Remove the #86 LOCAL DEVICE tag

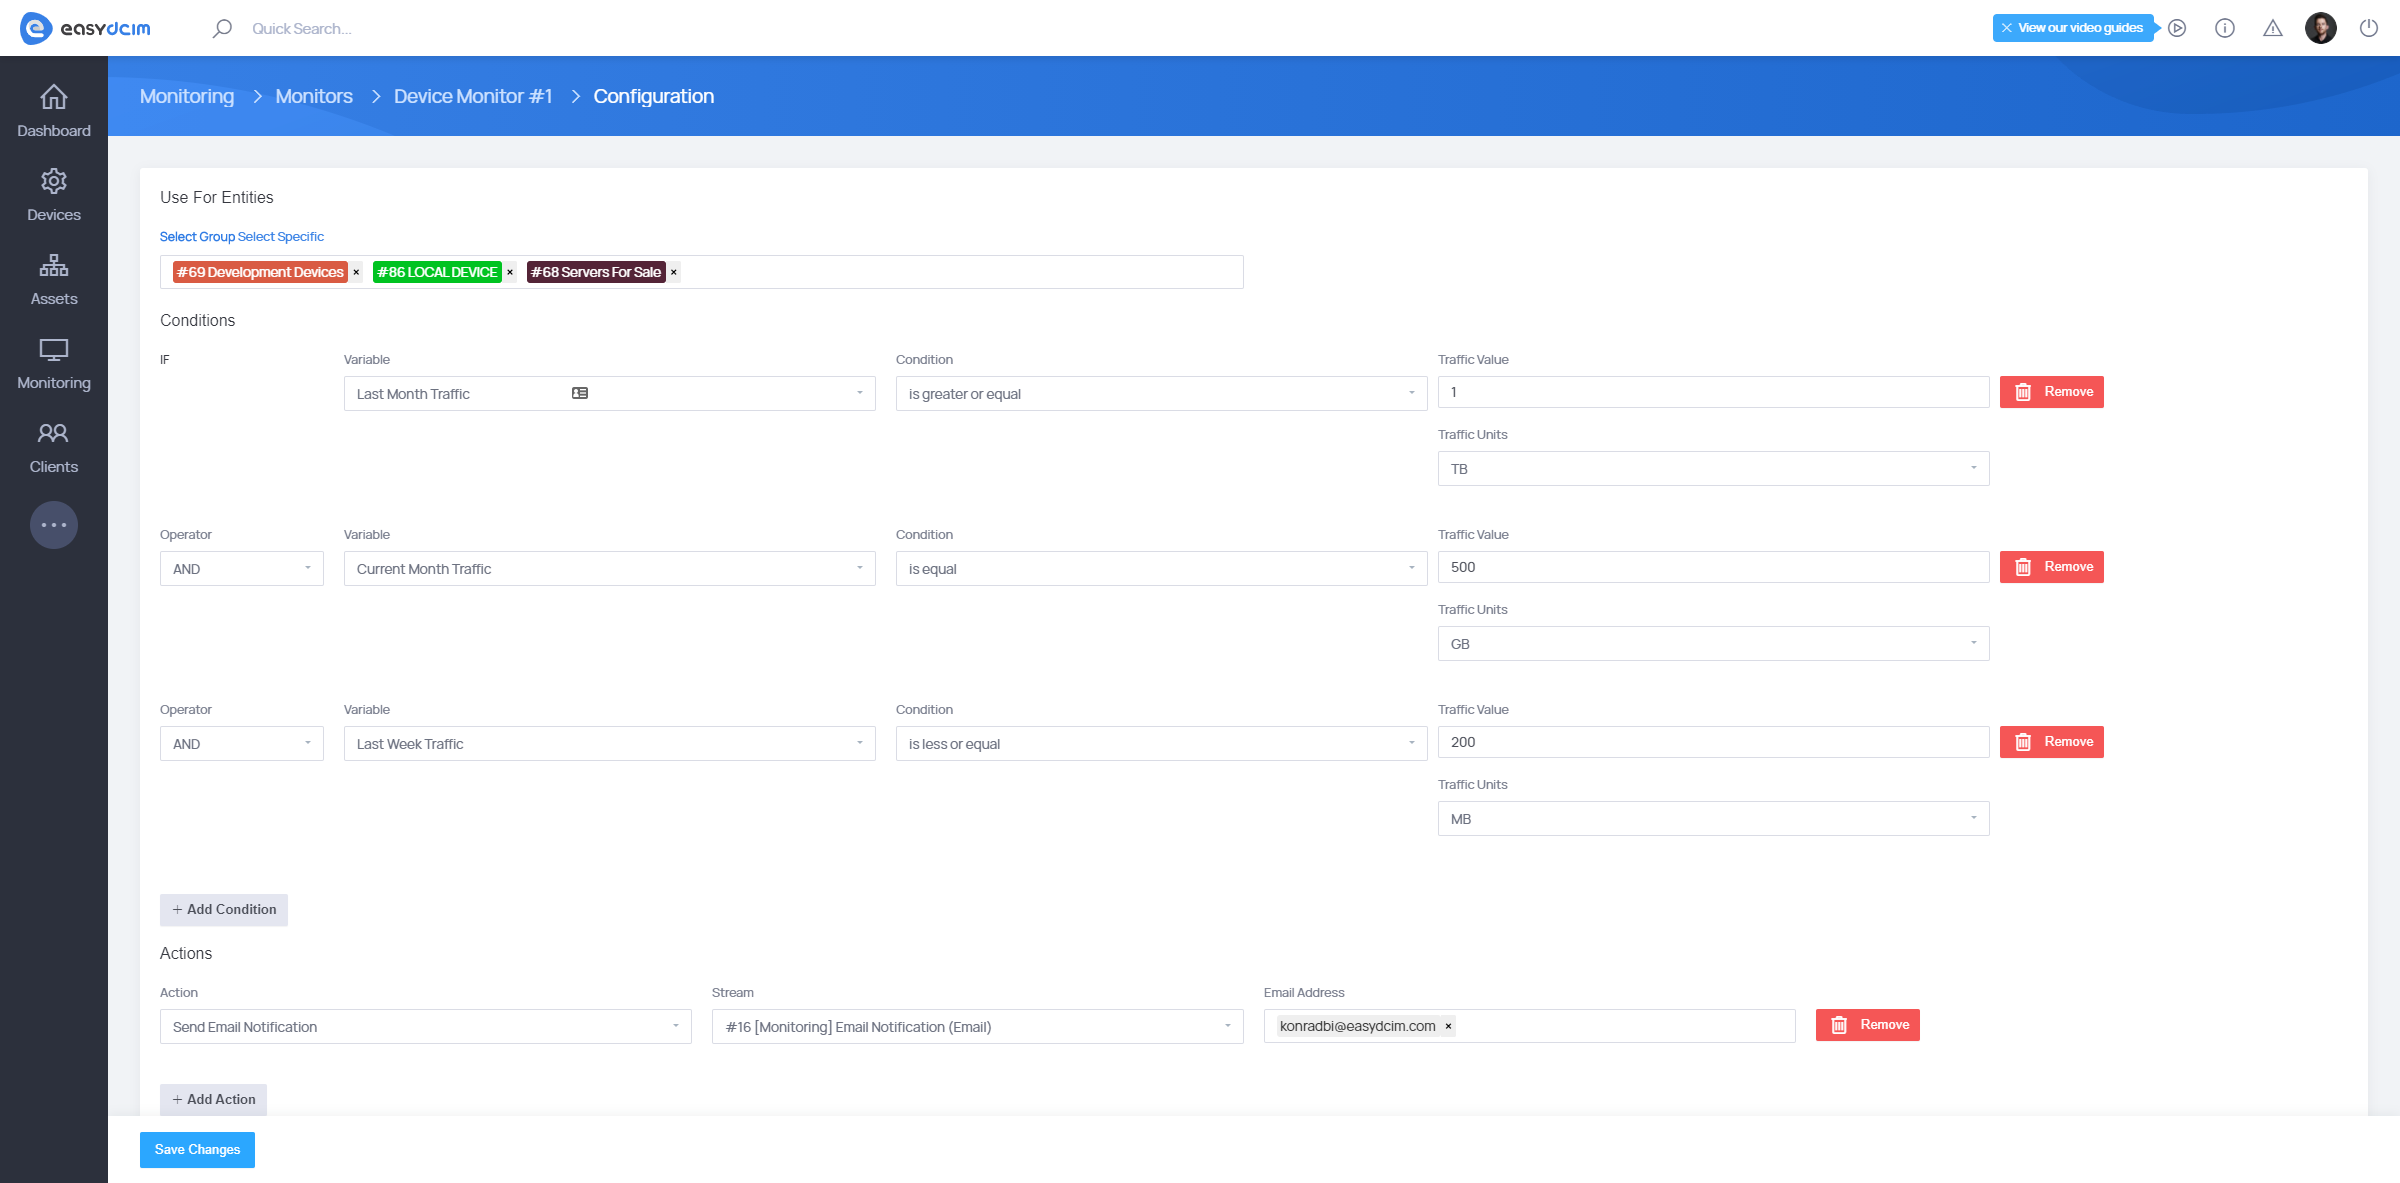(x=510, y=272)
